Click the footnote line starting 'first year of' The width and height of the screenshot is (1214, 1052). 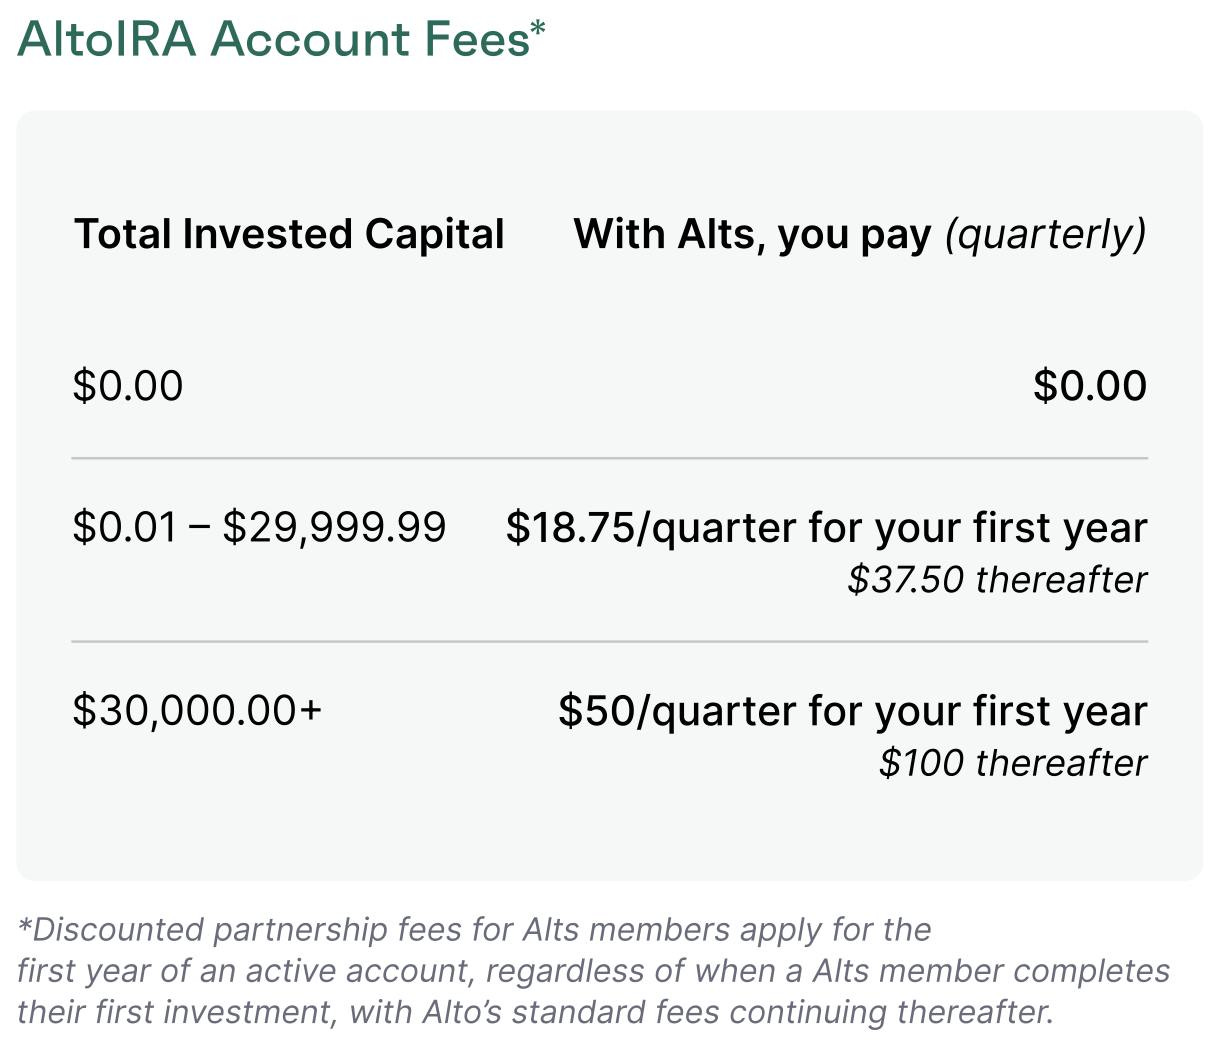coord(592,971)
